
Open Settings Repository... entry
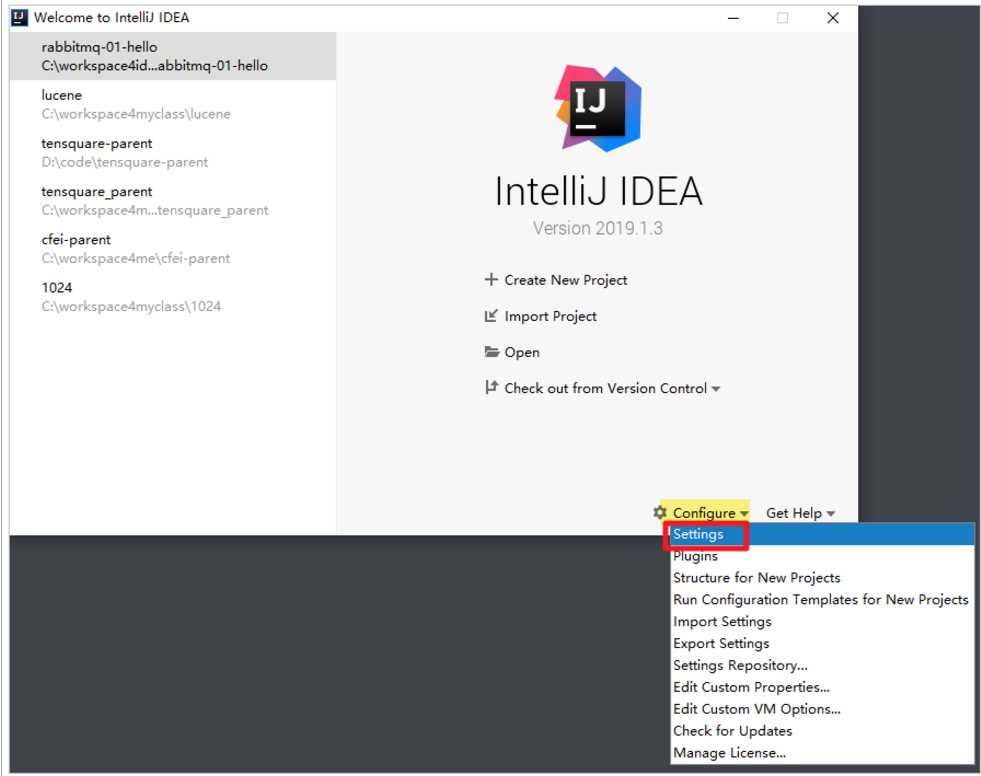point(823,665)
